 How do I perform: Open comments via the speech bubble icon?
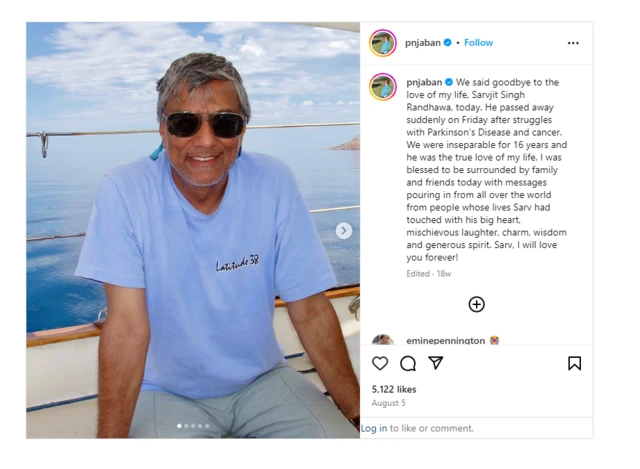tap(408, 363)
